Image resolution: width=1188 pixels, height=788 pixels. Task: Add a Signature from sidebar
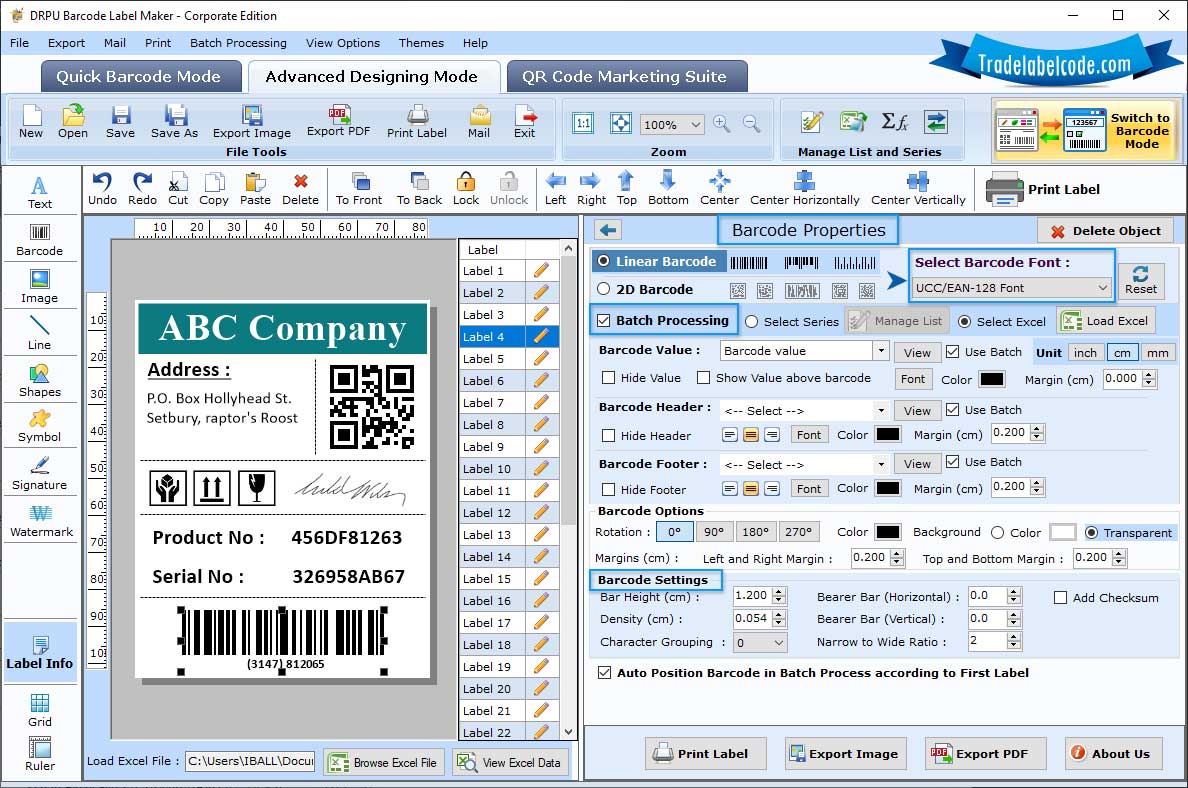coord(39,474)
